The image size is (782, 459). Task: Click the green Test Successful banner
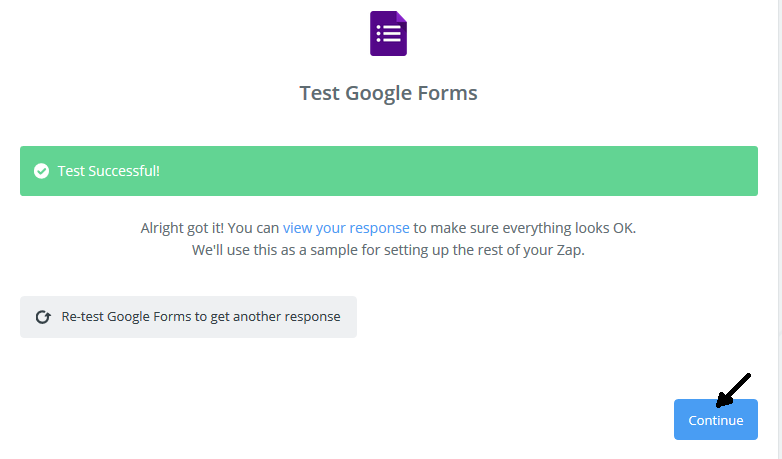click(389, 171)
